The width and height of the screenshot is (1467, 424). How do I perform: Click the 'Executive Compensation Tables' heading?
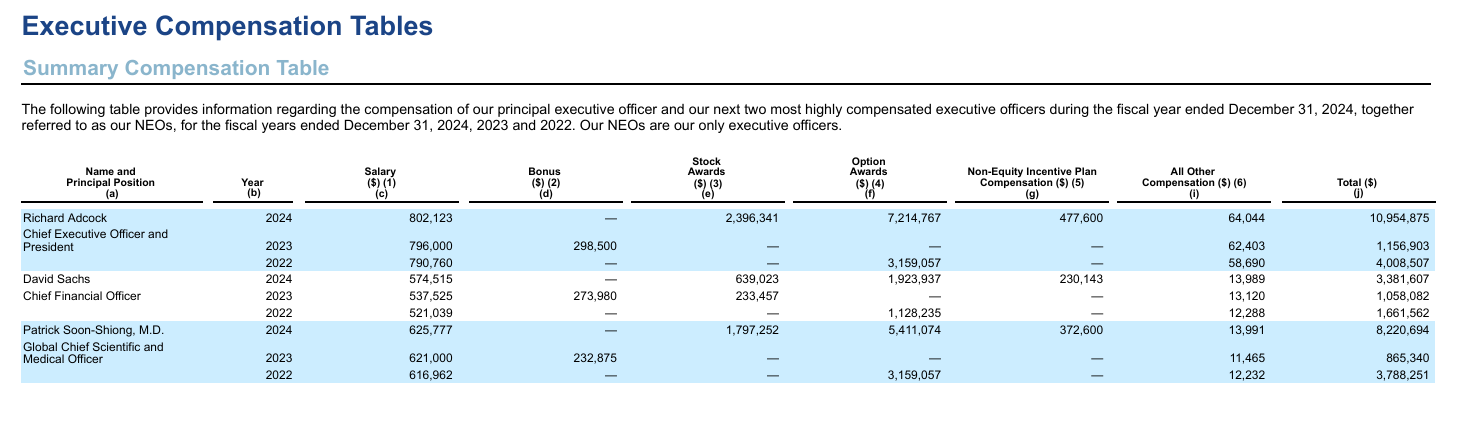pos(227,26)
